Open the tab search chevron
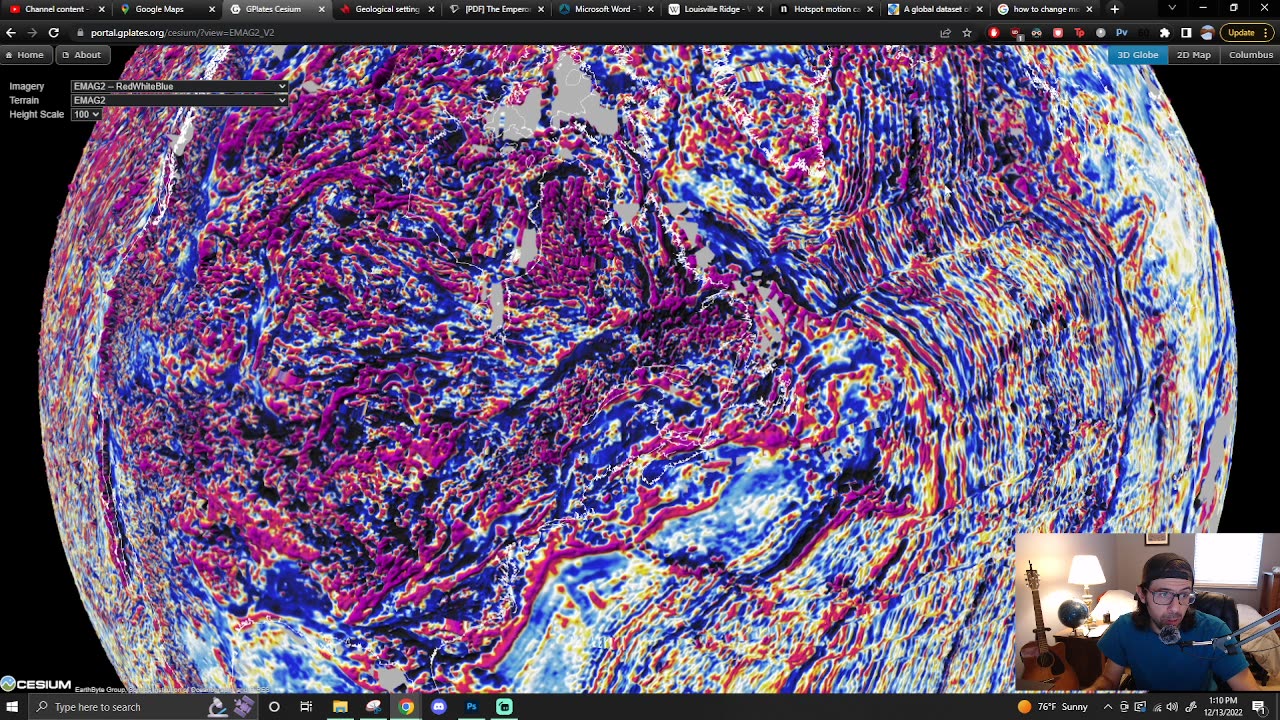 [x=1172, y=9]
